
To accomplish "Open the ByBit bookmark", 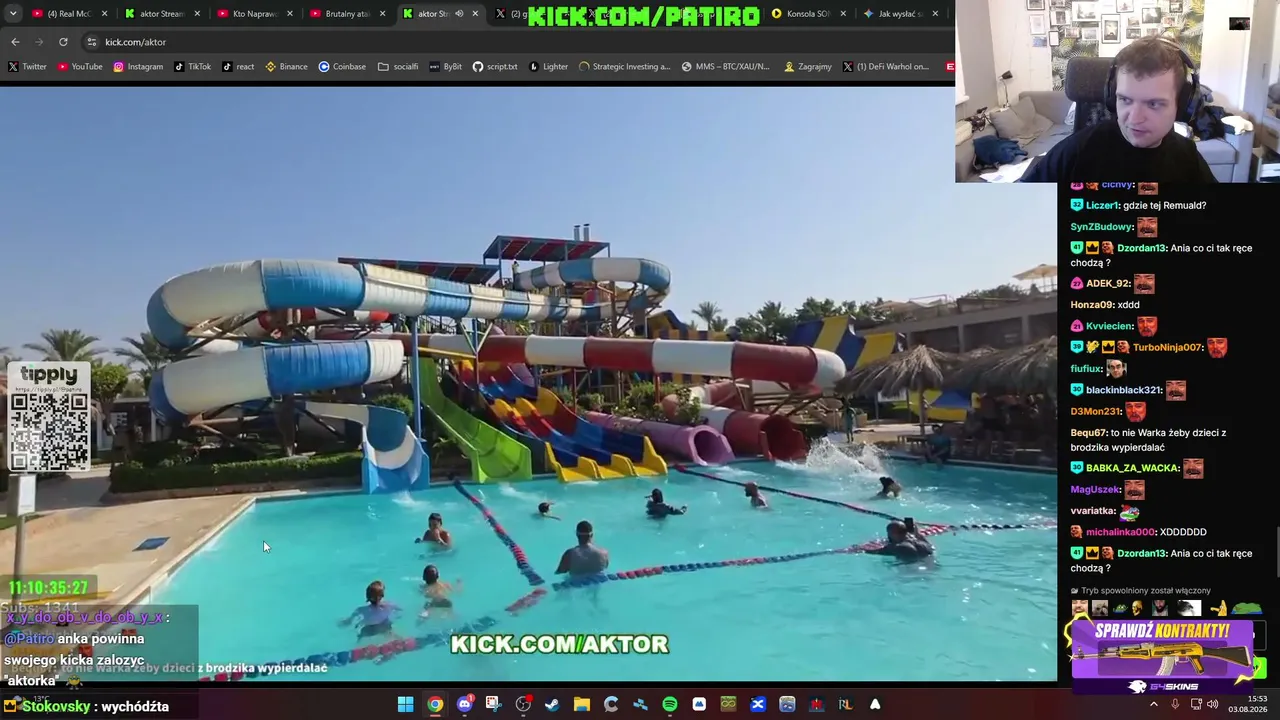I will pyautogui.click(x=445, y=67).
